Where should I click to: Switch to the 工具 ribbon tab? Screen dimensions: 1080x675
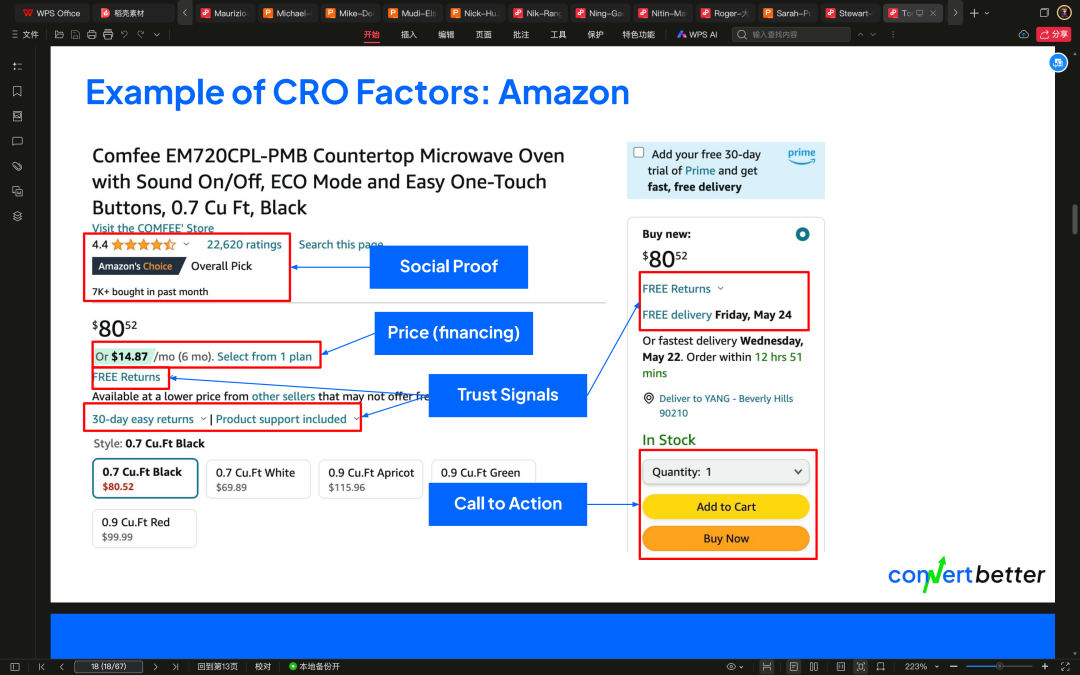pyautogui.click(x=558, y=34)
